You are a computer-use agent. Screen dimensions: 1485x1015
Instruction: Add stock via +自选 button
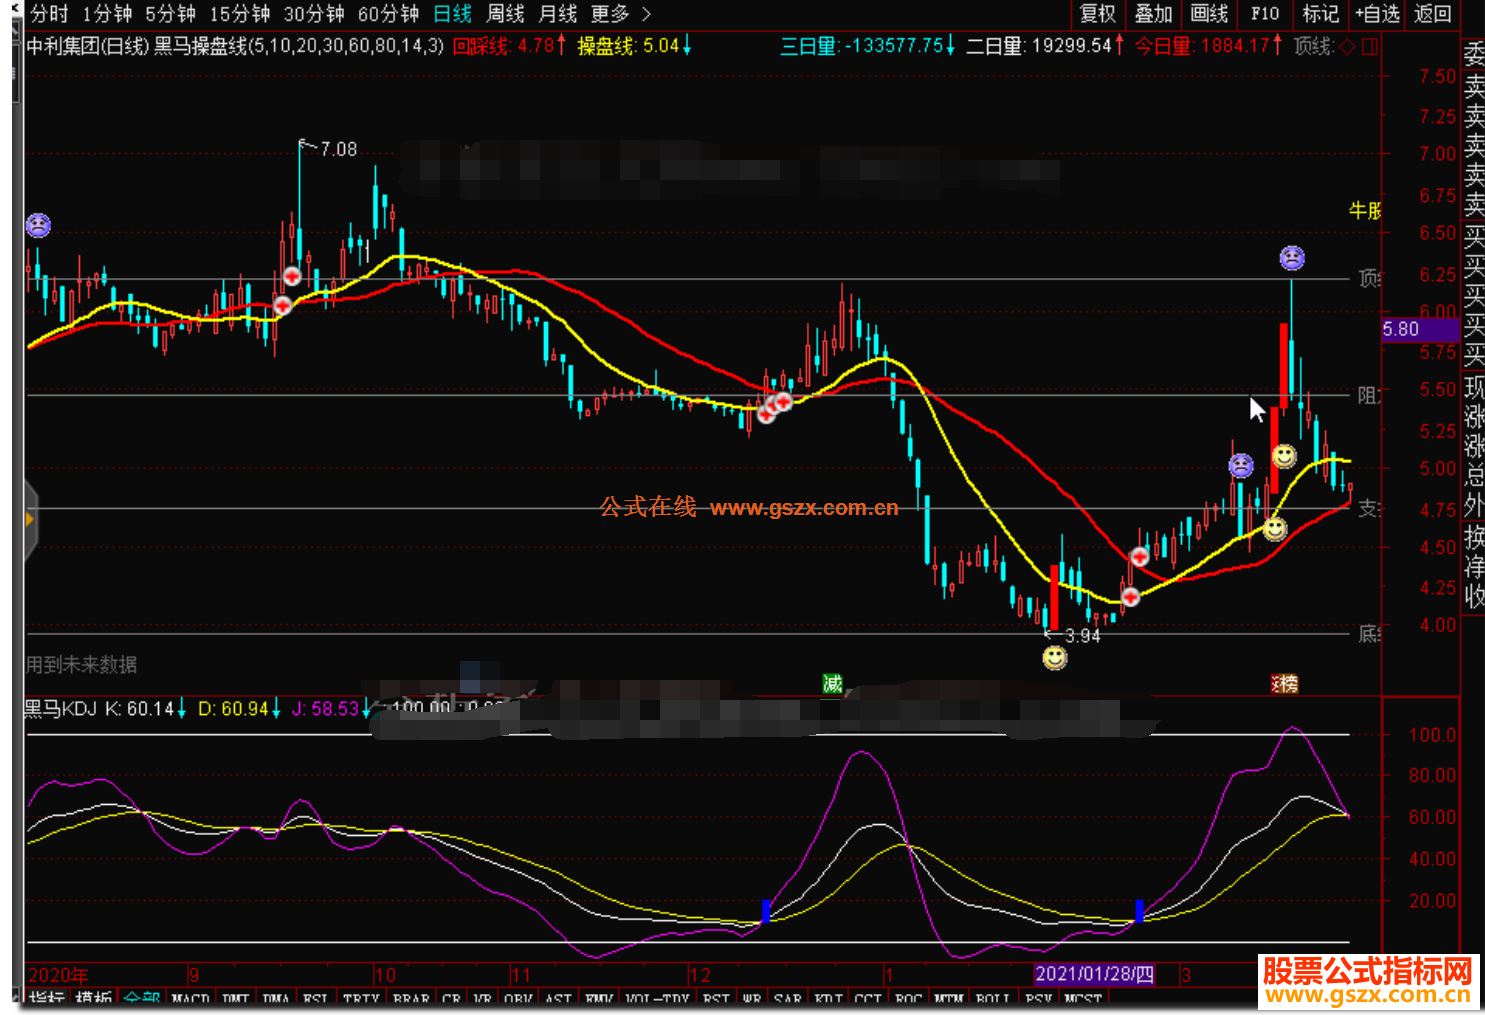tap(1377, 14)
